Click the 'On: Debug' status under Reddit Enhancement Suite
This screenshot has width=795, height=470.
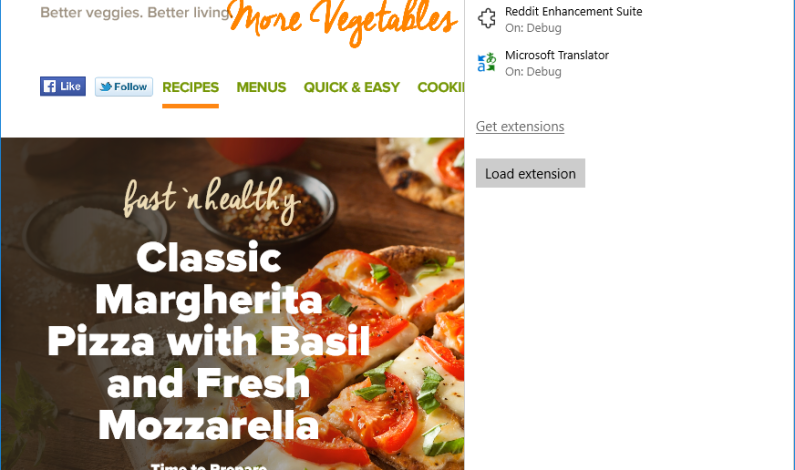533,28
